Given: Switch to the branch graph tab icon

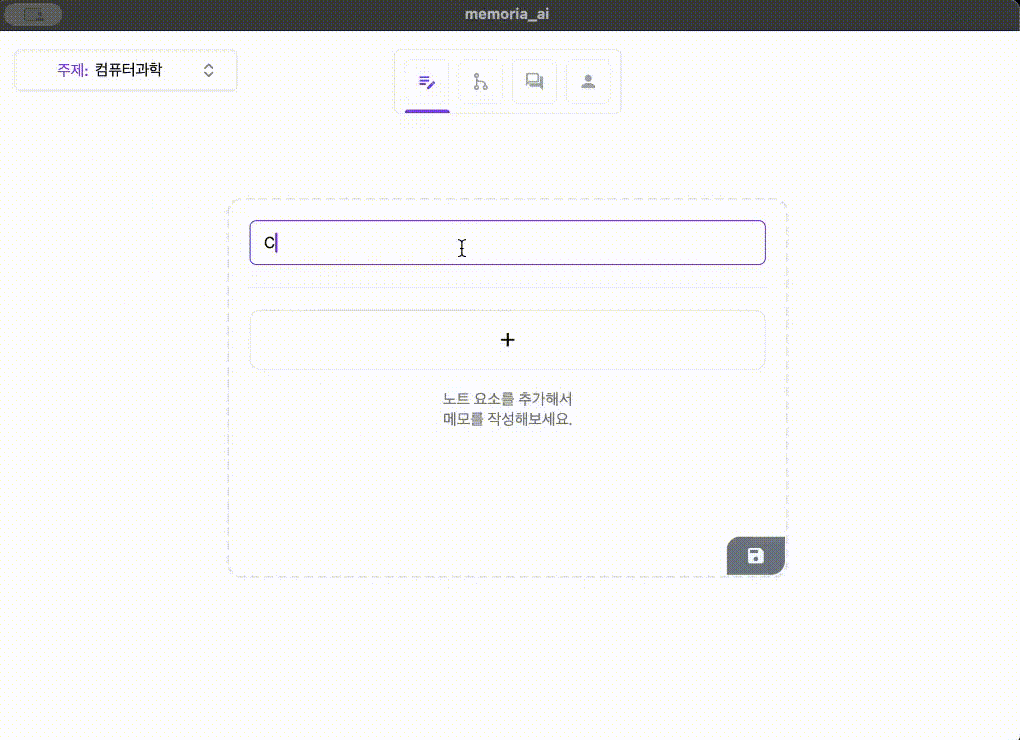Looking at the screenshot, I should click(x=481, y=82).
